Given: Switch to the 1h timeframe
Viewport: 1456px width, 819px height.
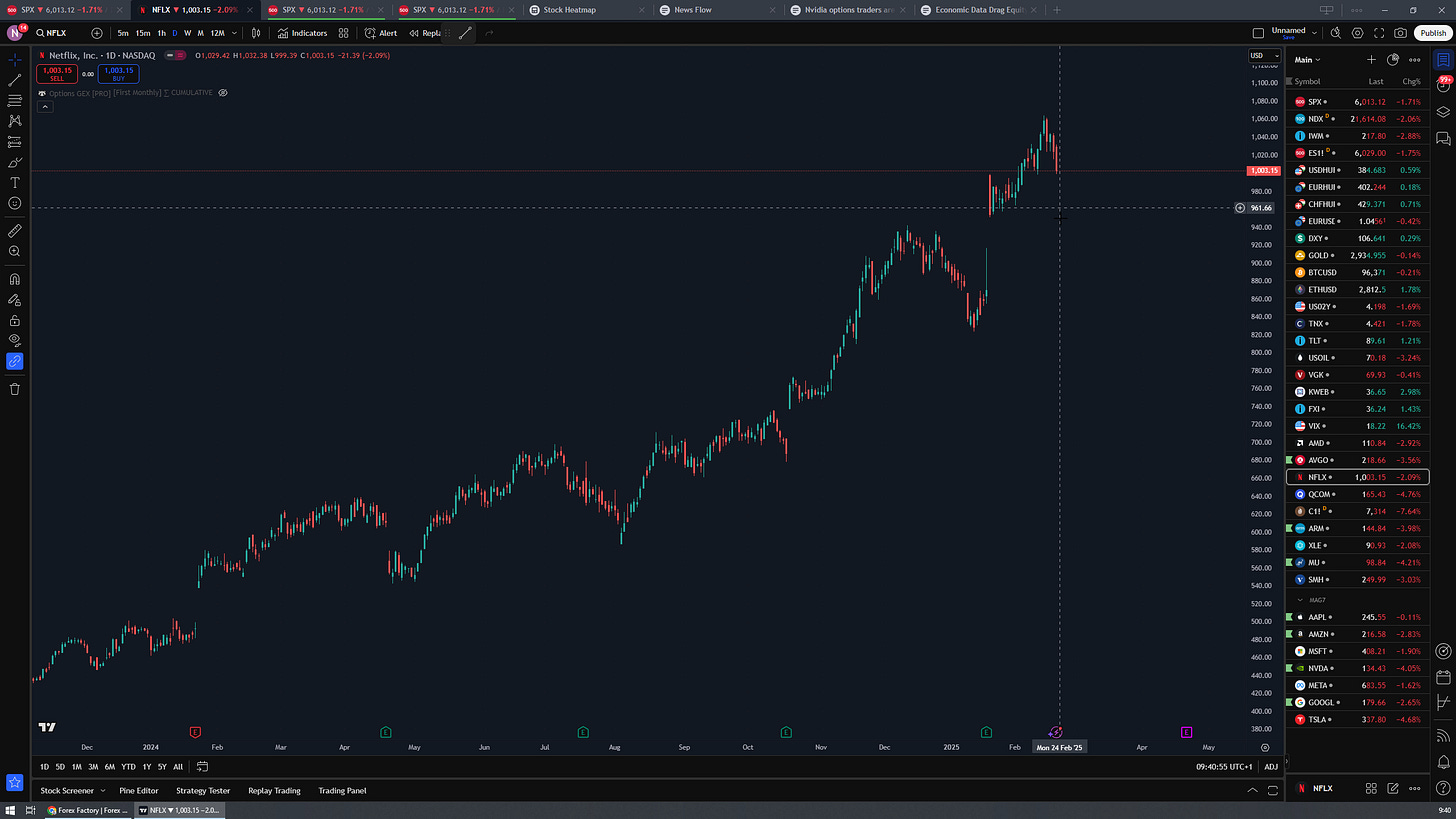Looking at the screenshot, I should [162, 33].
